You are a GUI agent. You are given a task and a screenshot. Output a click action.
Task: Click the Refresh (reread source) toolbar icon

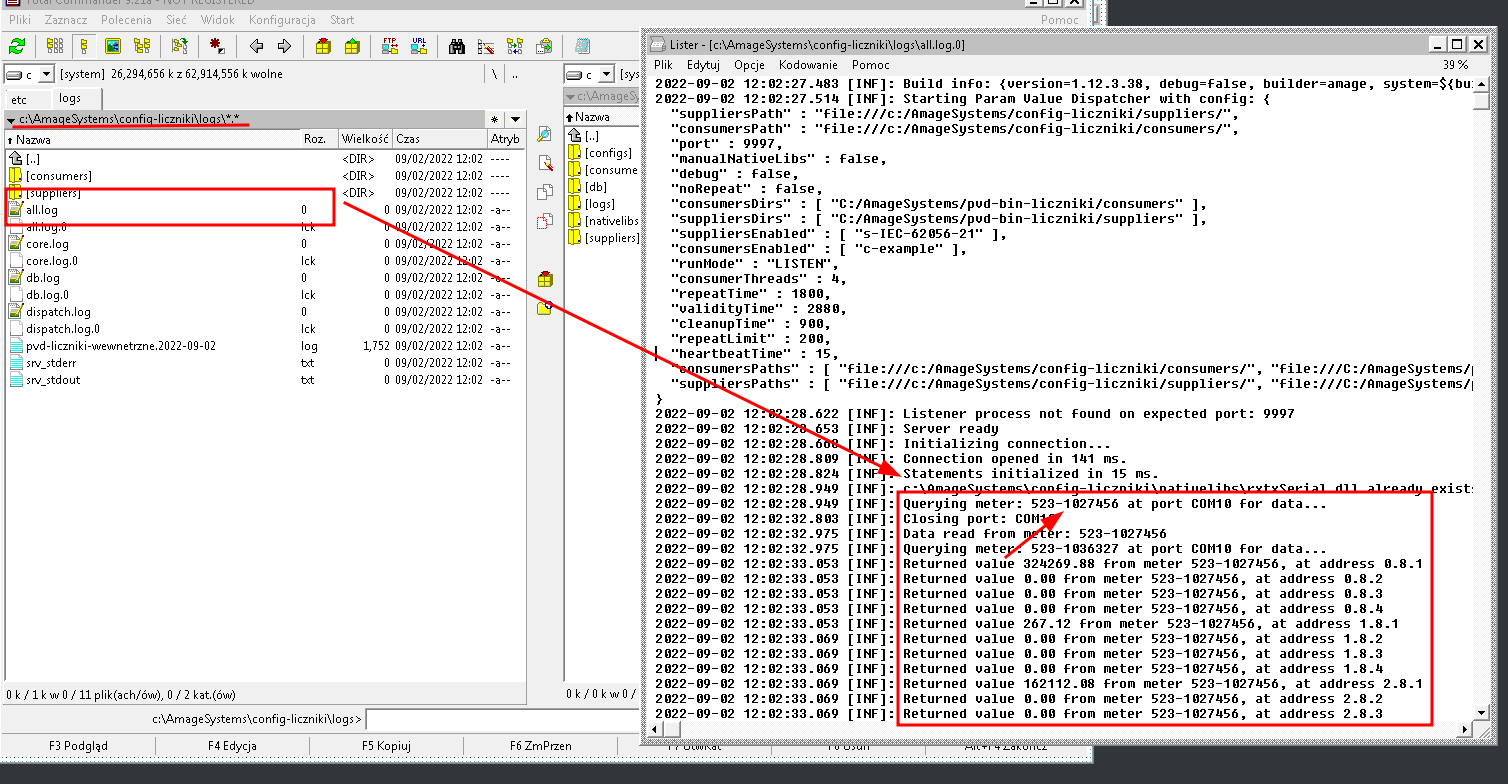click(17, 46)
